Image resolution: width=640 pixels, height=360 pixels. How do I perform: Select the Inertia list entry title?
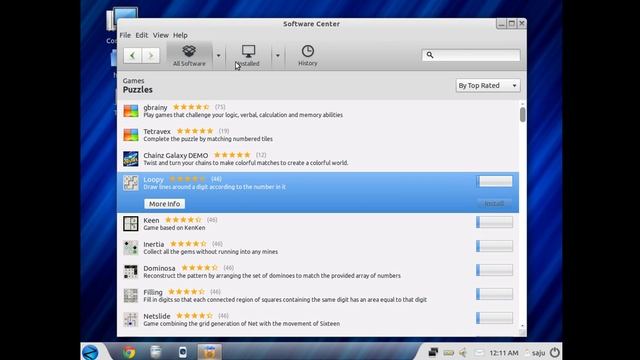(153, 244)
